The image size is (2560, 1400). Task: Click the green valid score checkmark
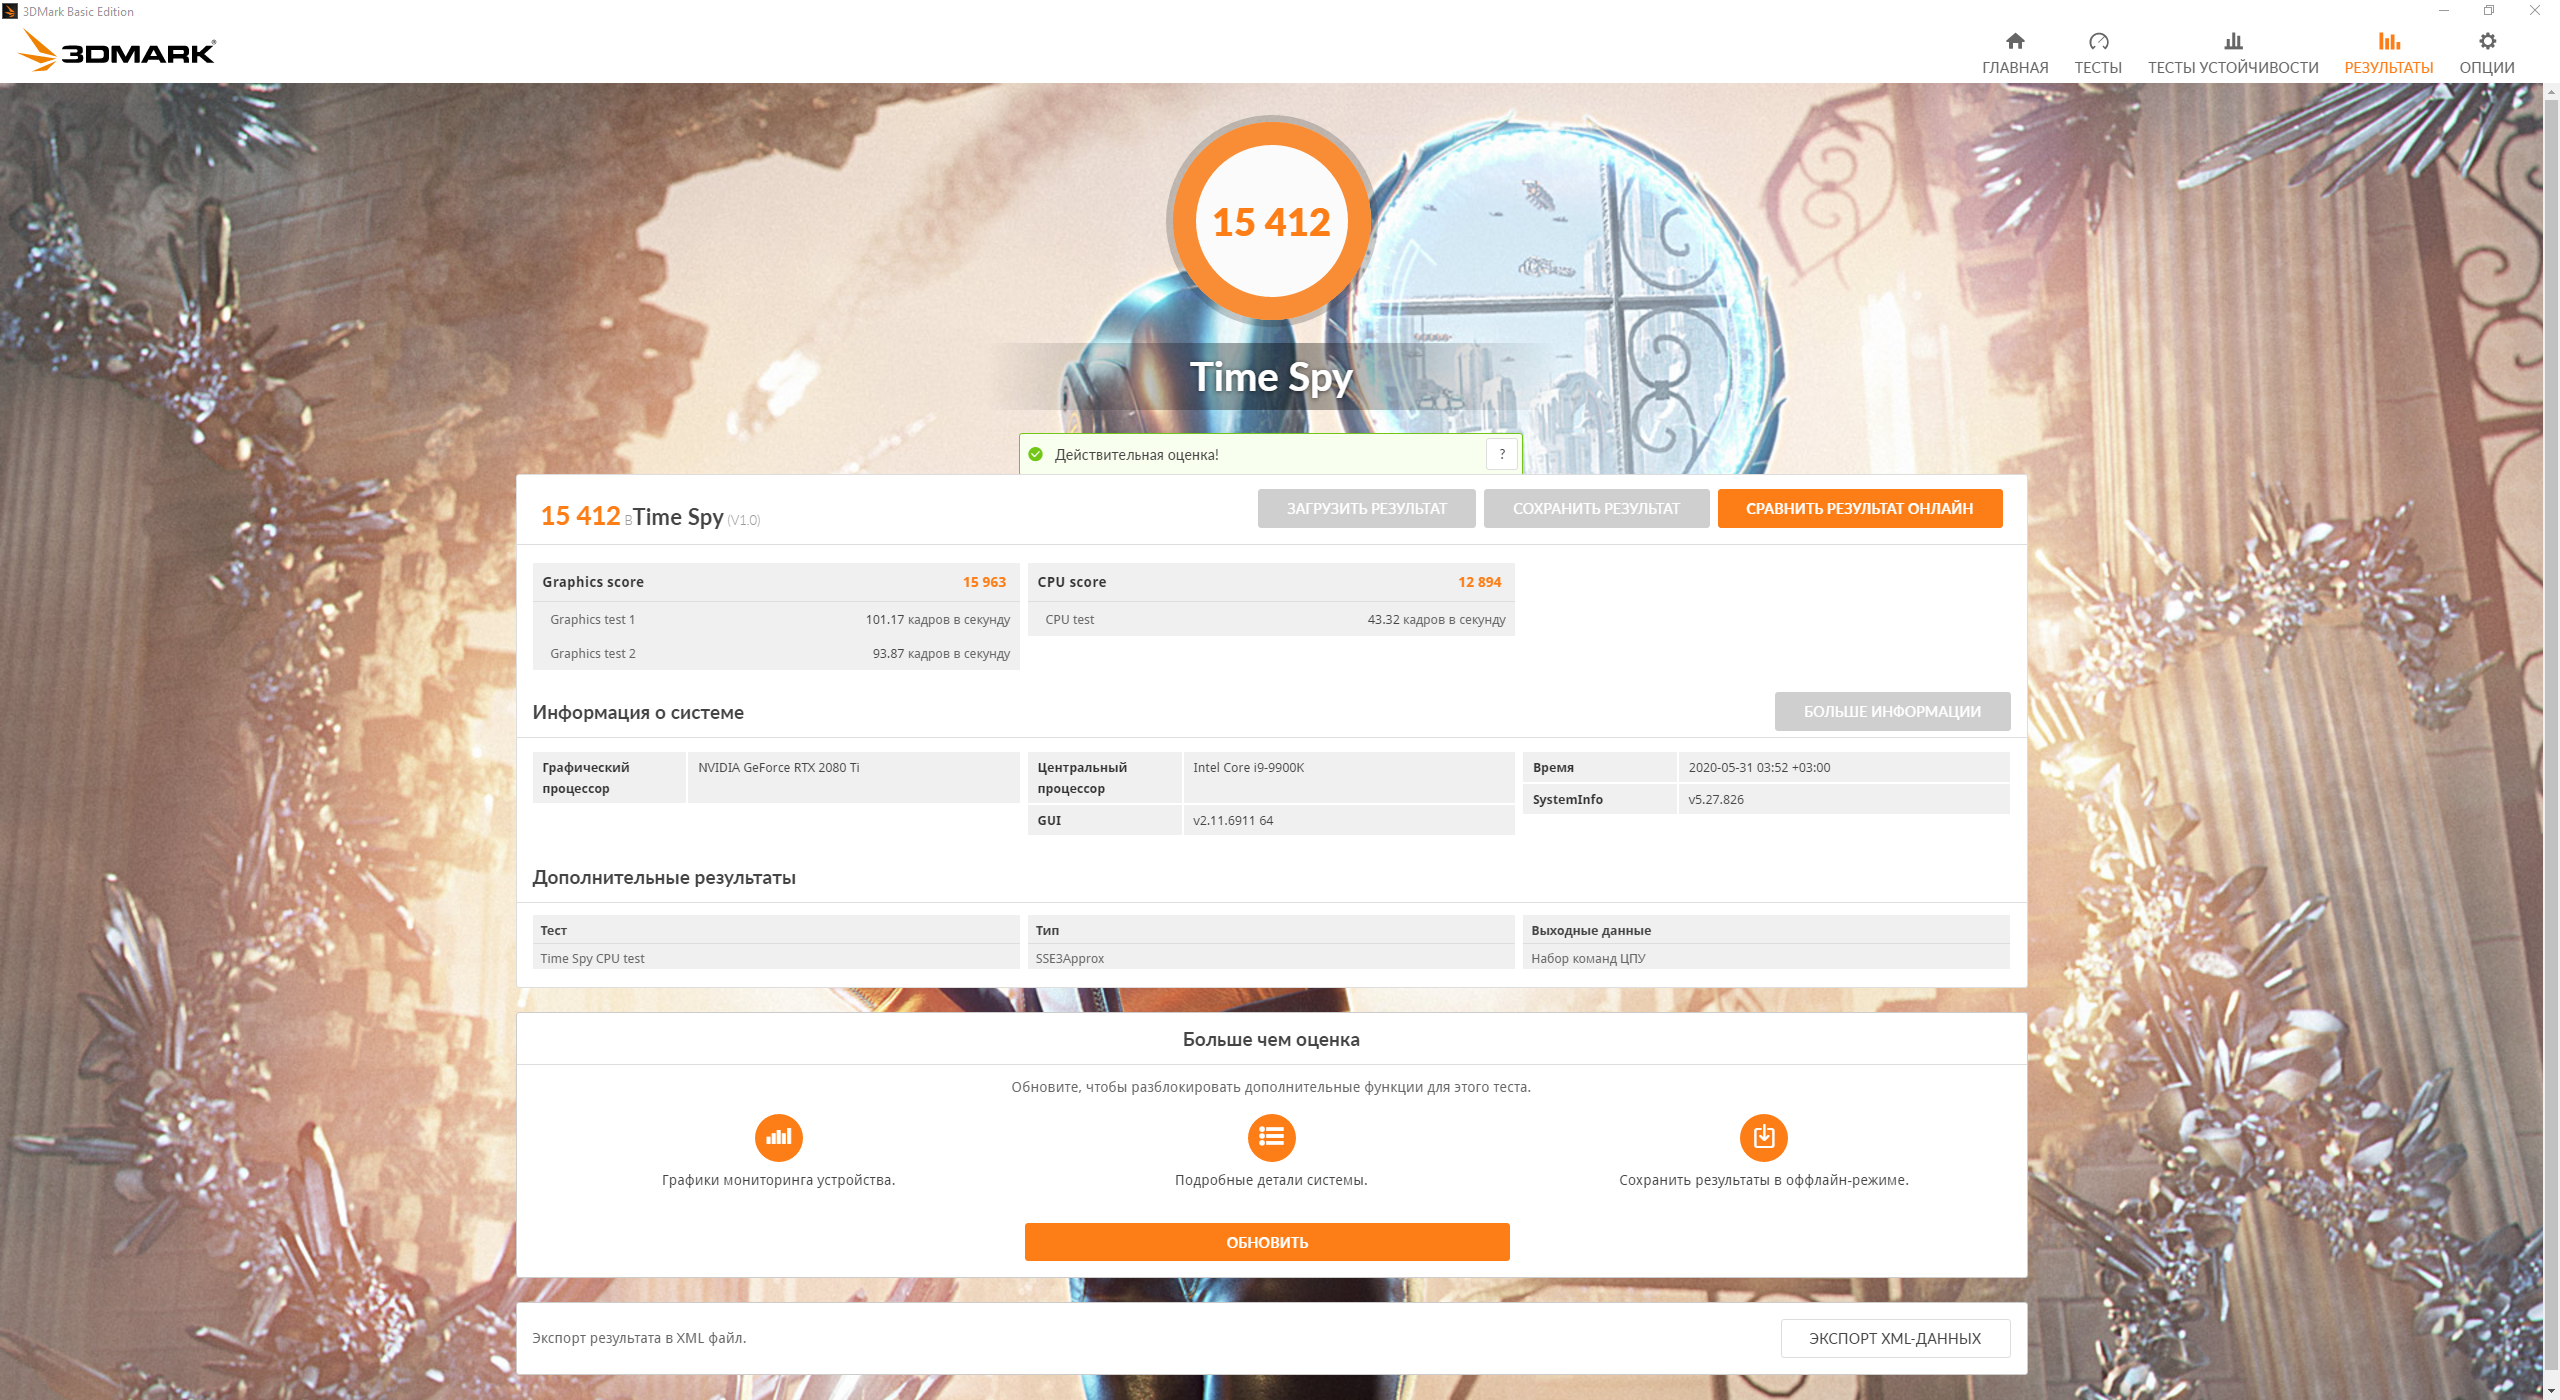(1036, 455)
